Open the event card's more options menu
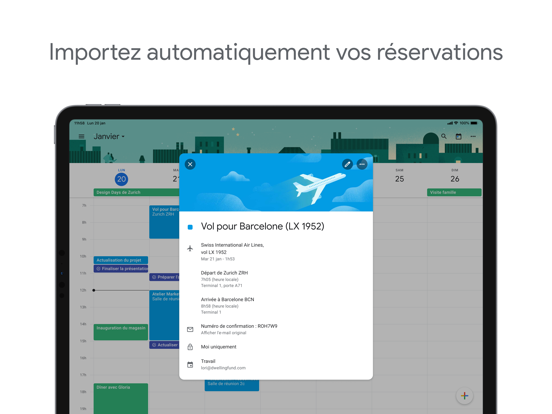 (x=362, y=164)
